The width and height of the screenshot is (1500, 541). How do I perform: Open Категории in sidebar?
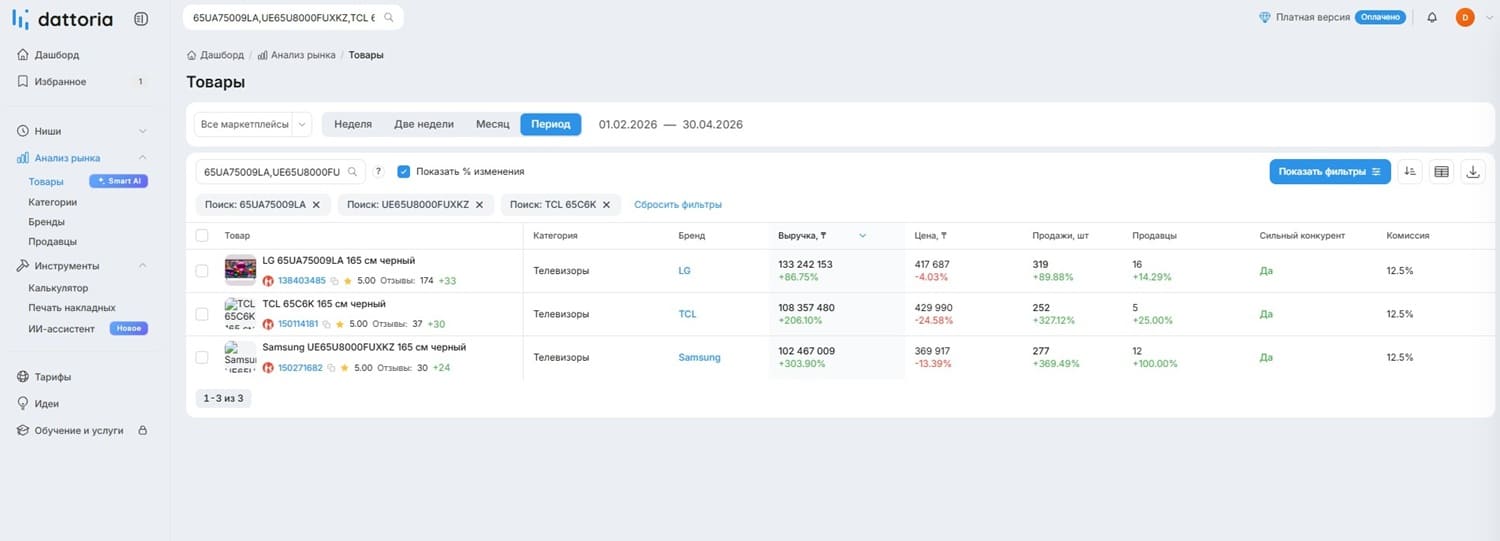(x=52, y=202)
